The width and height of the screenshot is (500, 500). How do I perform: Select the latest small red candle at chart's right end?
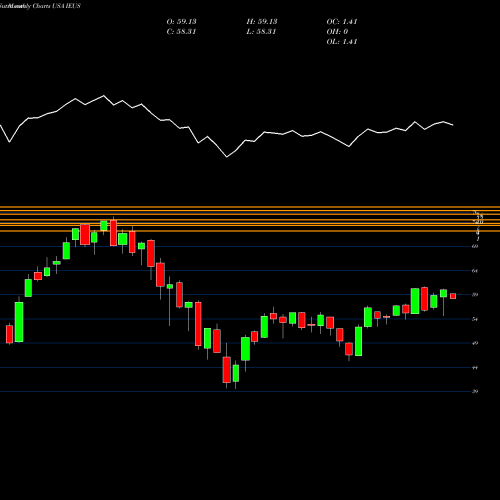pos(453,296)
